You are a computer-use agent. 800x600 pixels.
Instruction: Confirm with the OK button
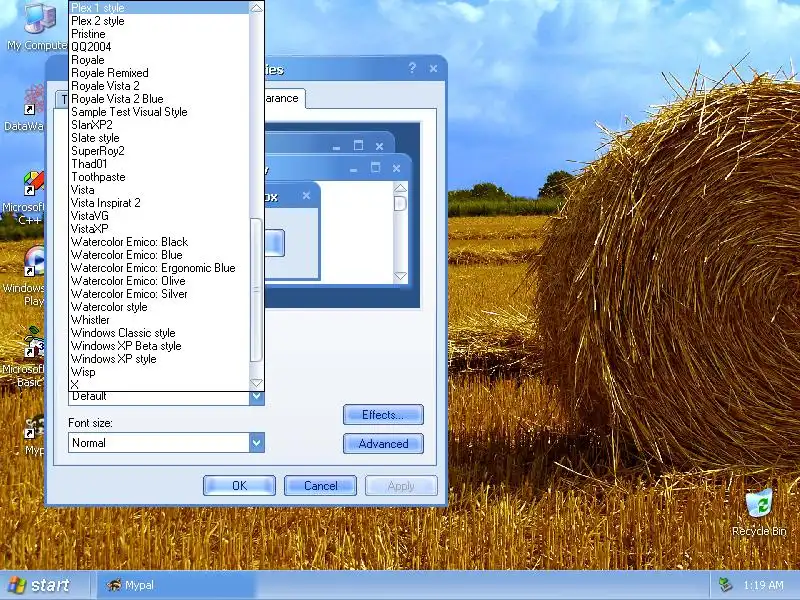239,486
